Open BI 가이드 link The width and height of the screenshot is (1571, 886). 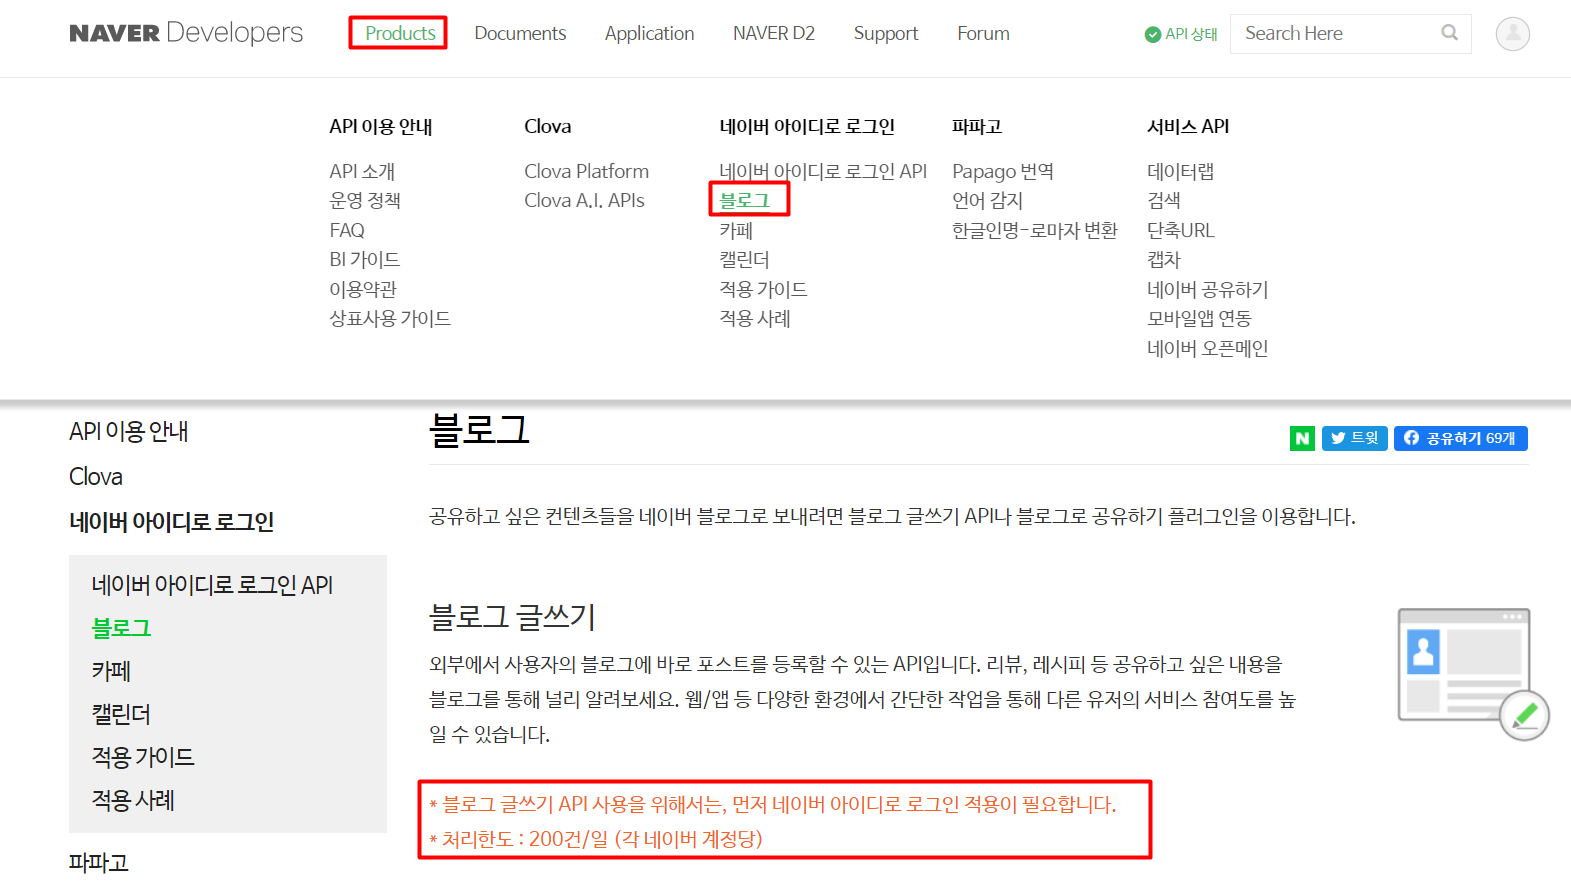pyautogui.click(x=364, y=259)
